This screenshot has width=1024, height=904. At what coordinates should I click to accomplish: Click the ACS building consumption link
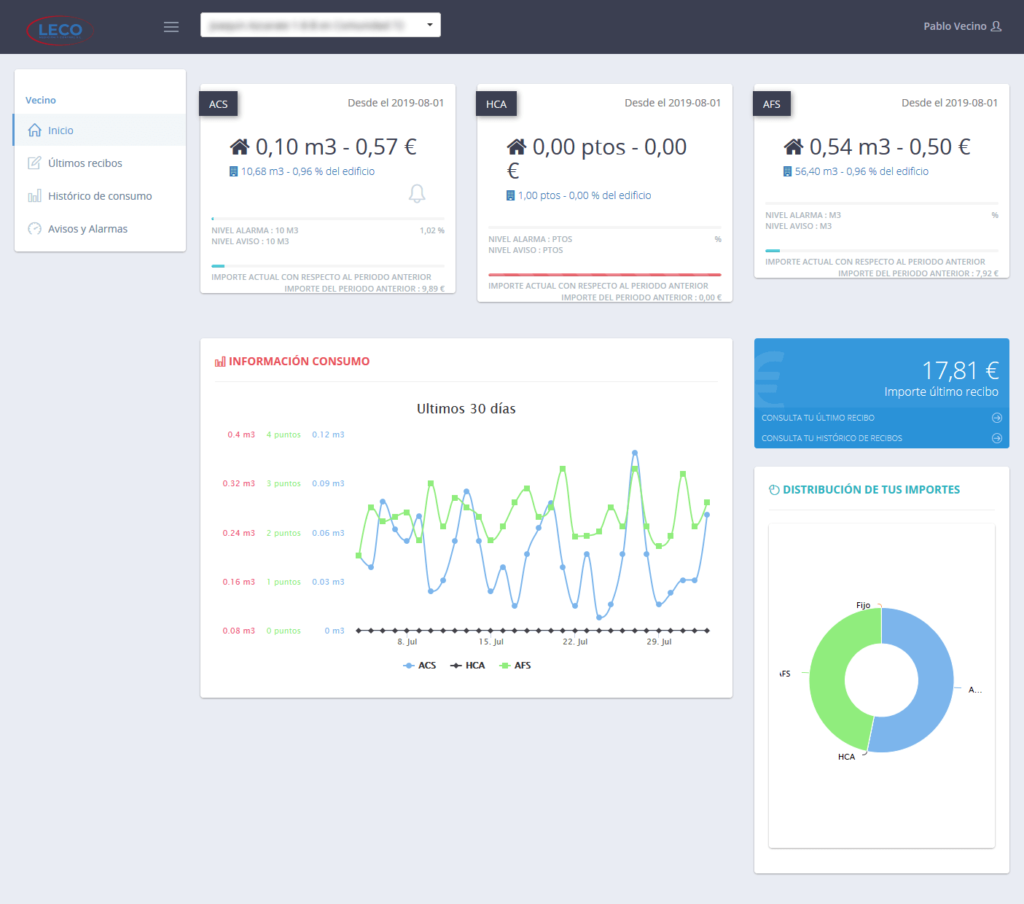tap(307, 171)
